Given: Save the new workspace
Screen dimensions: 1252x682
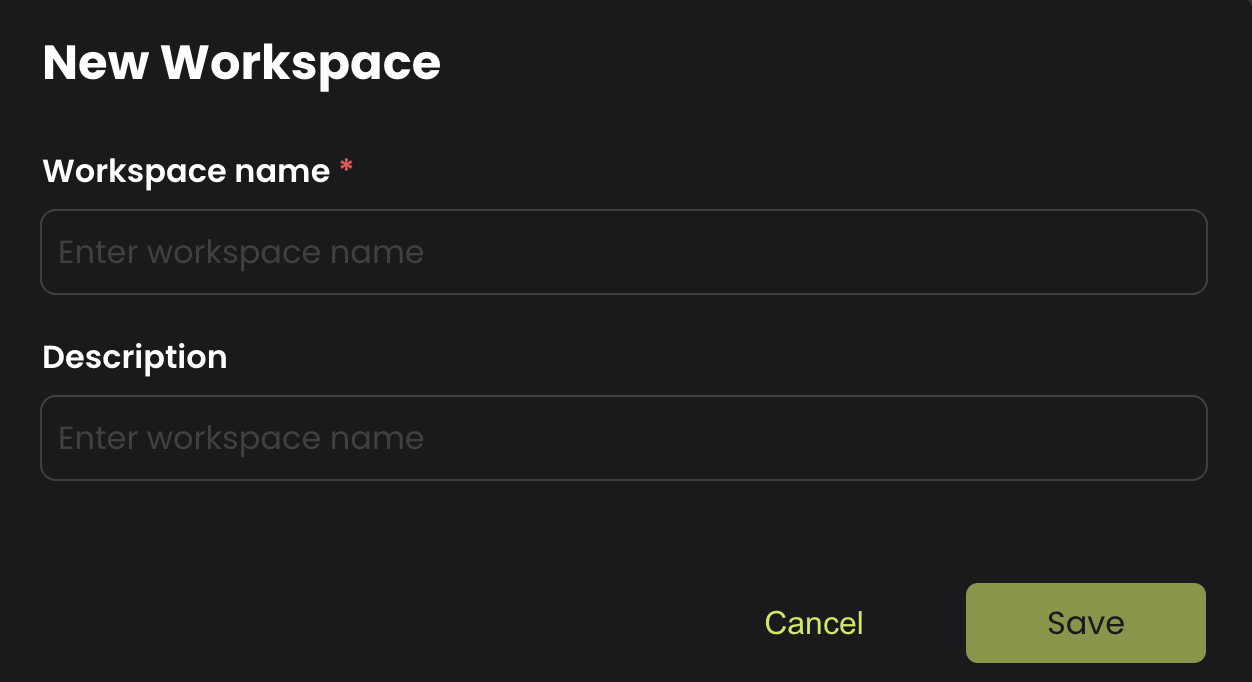Looking at the screenshot, I should (x=1085, y=623).
